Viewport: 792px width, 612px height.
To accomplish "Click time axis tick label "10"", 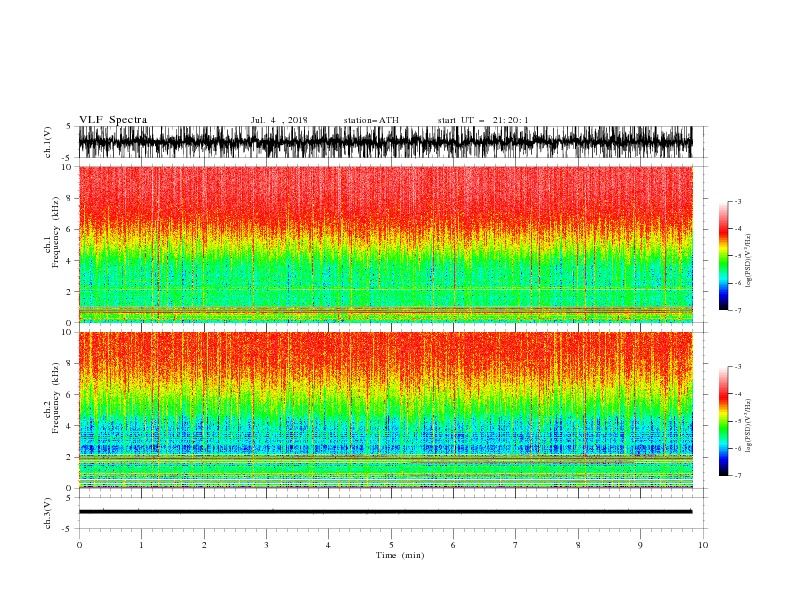I will [x=703, y=545].
